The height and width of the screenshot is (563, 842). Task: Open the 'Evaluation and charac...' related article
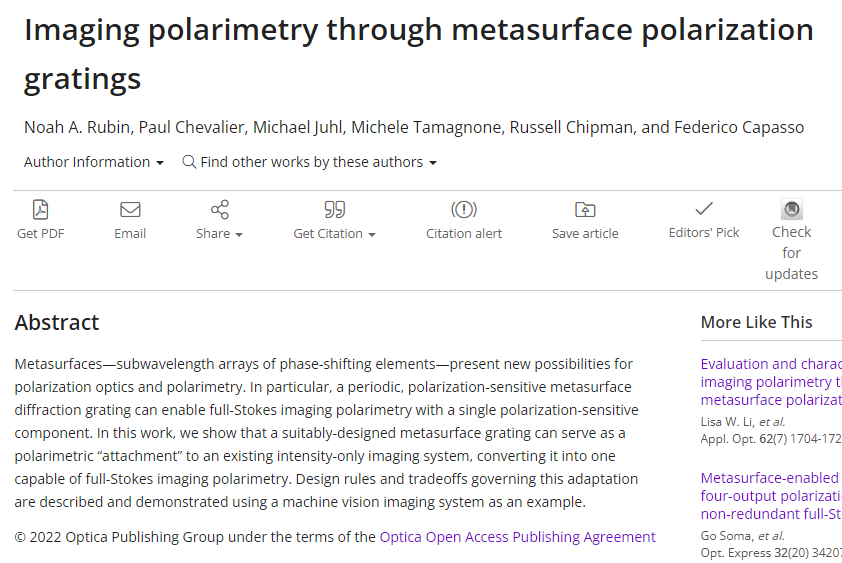point(771,382)
